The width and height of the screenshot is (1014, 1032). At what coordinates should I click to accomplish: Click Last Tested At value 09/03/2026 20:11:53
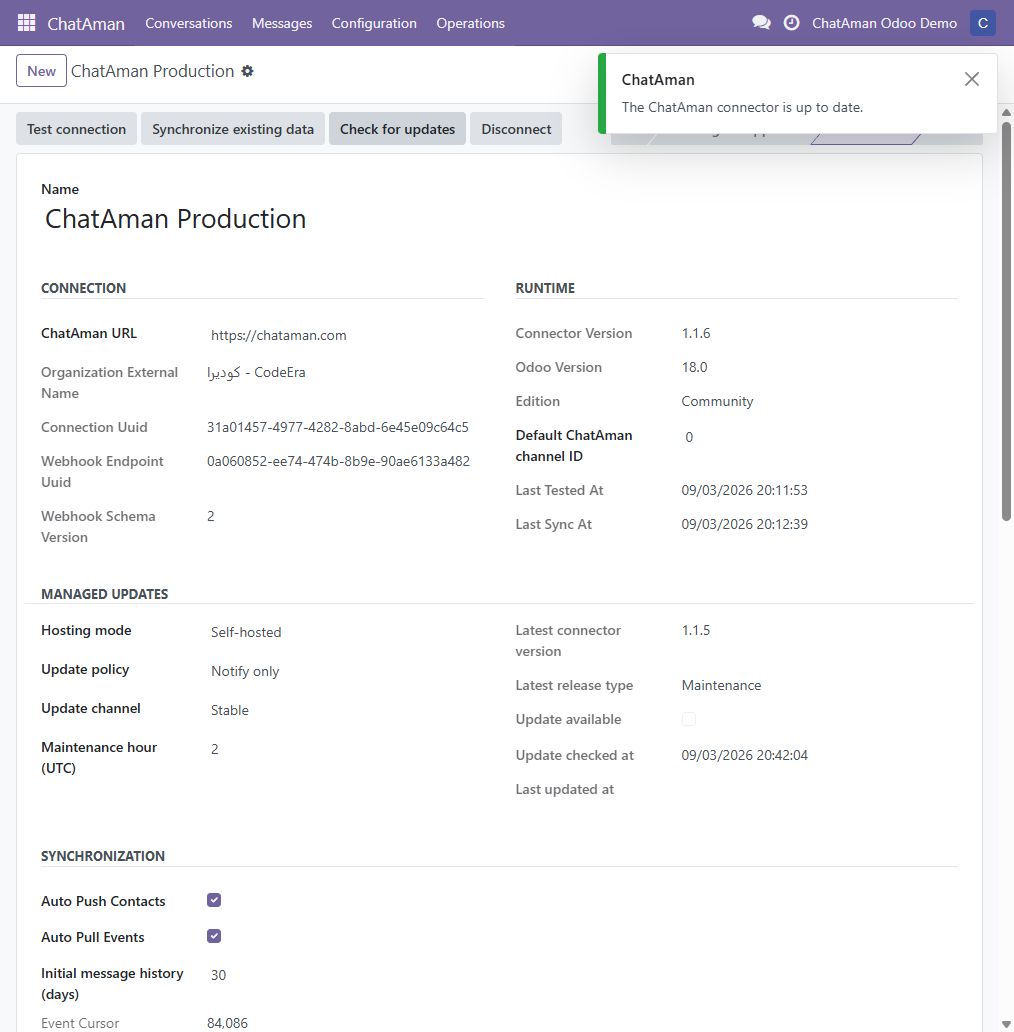[x=744, y=490]
